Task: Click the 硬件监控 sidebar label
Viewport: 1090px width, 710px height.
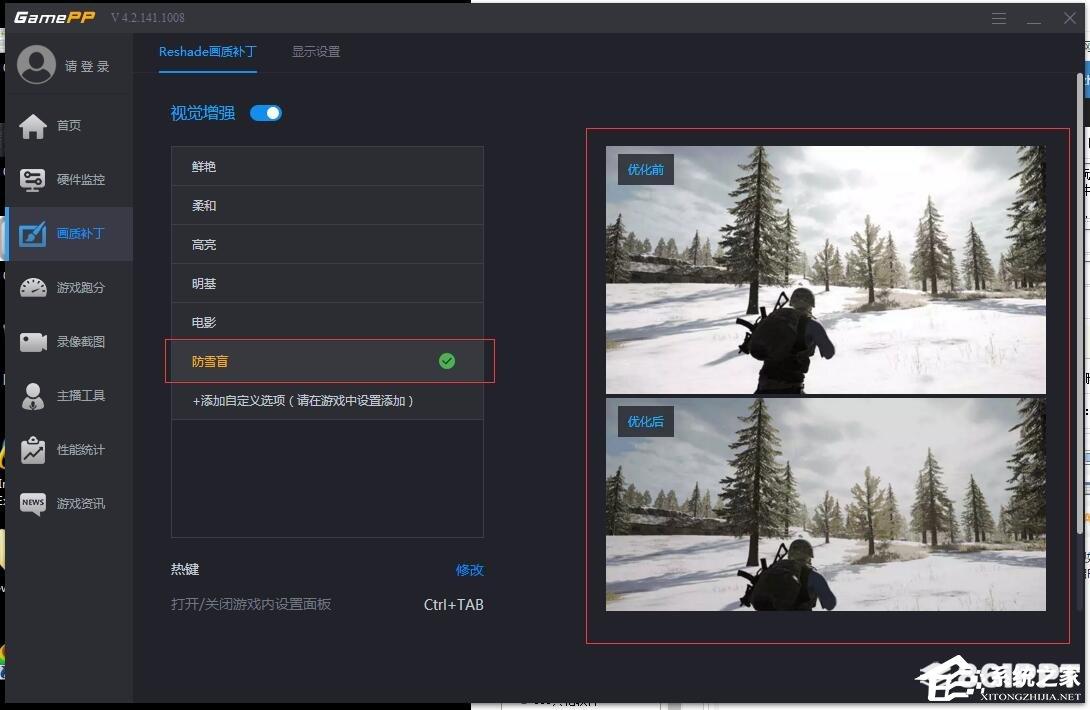Action: [x=81, y=179]
